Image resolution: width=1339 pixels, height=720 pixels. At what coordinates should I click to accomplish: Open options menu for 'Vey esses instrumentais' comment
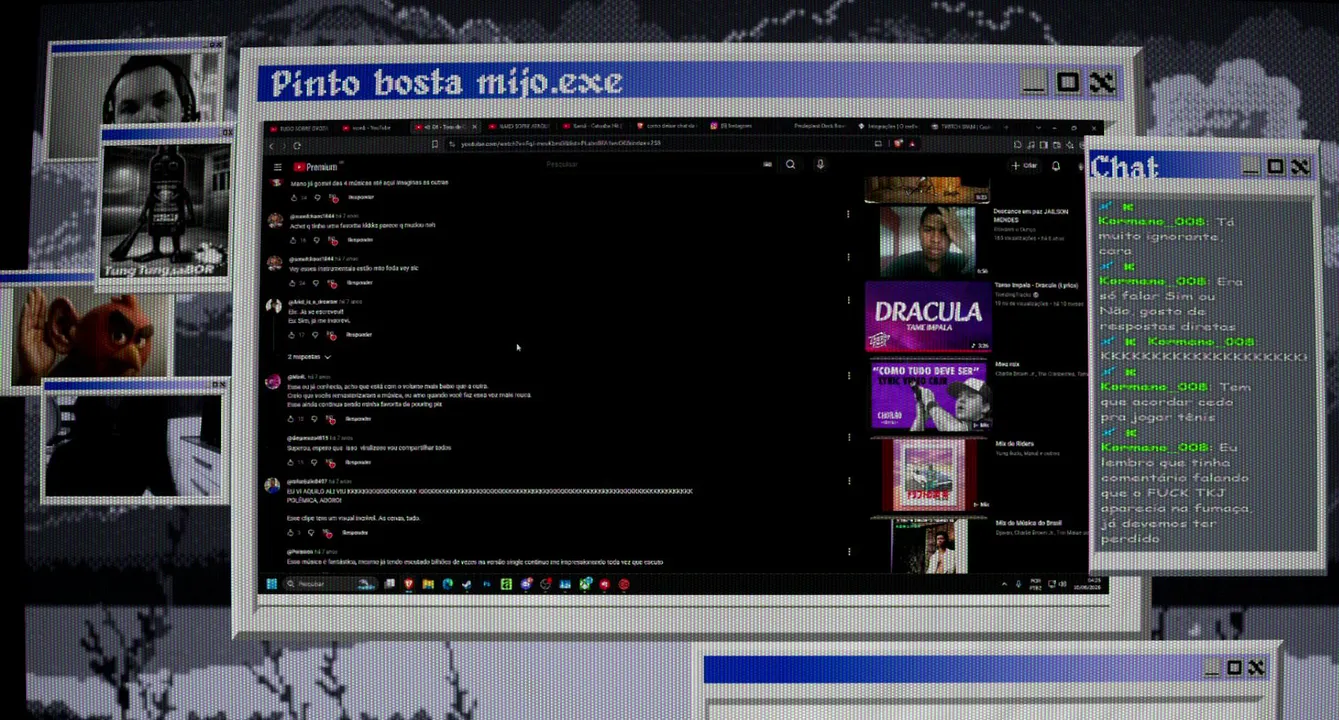(848, 257)
